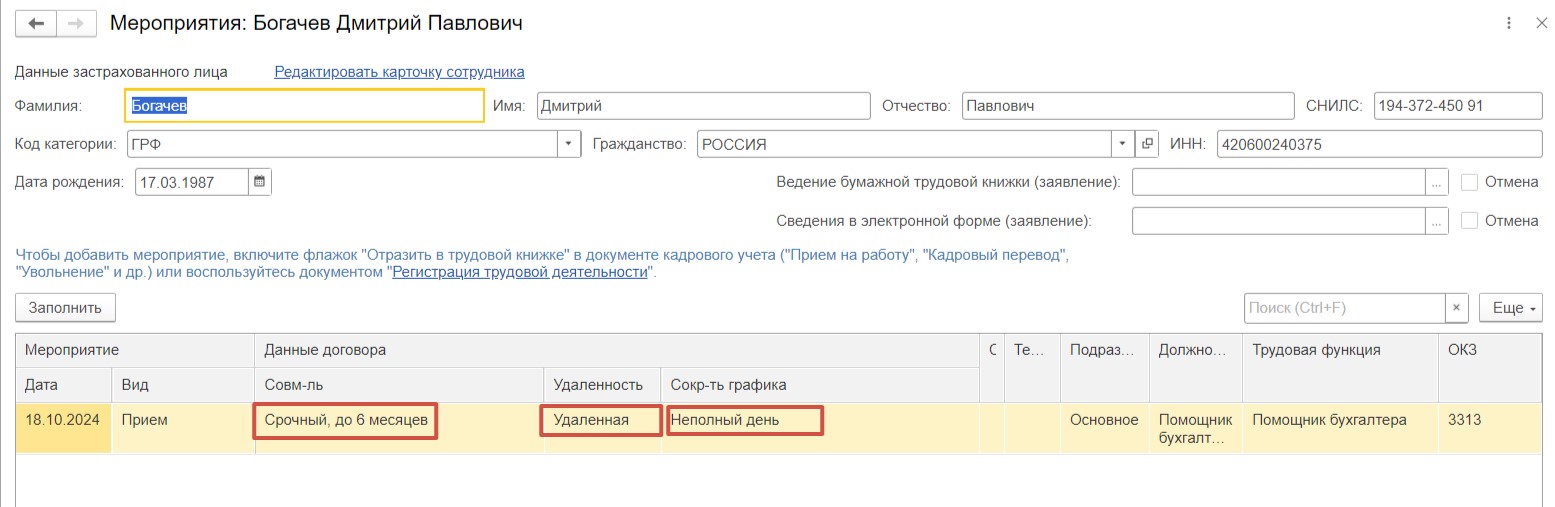Click the Сведения в электронной форме field

pyautogui.click(x=1278, y=220)
